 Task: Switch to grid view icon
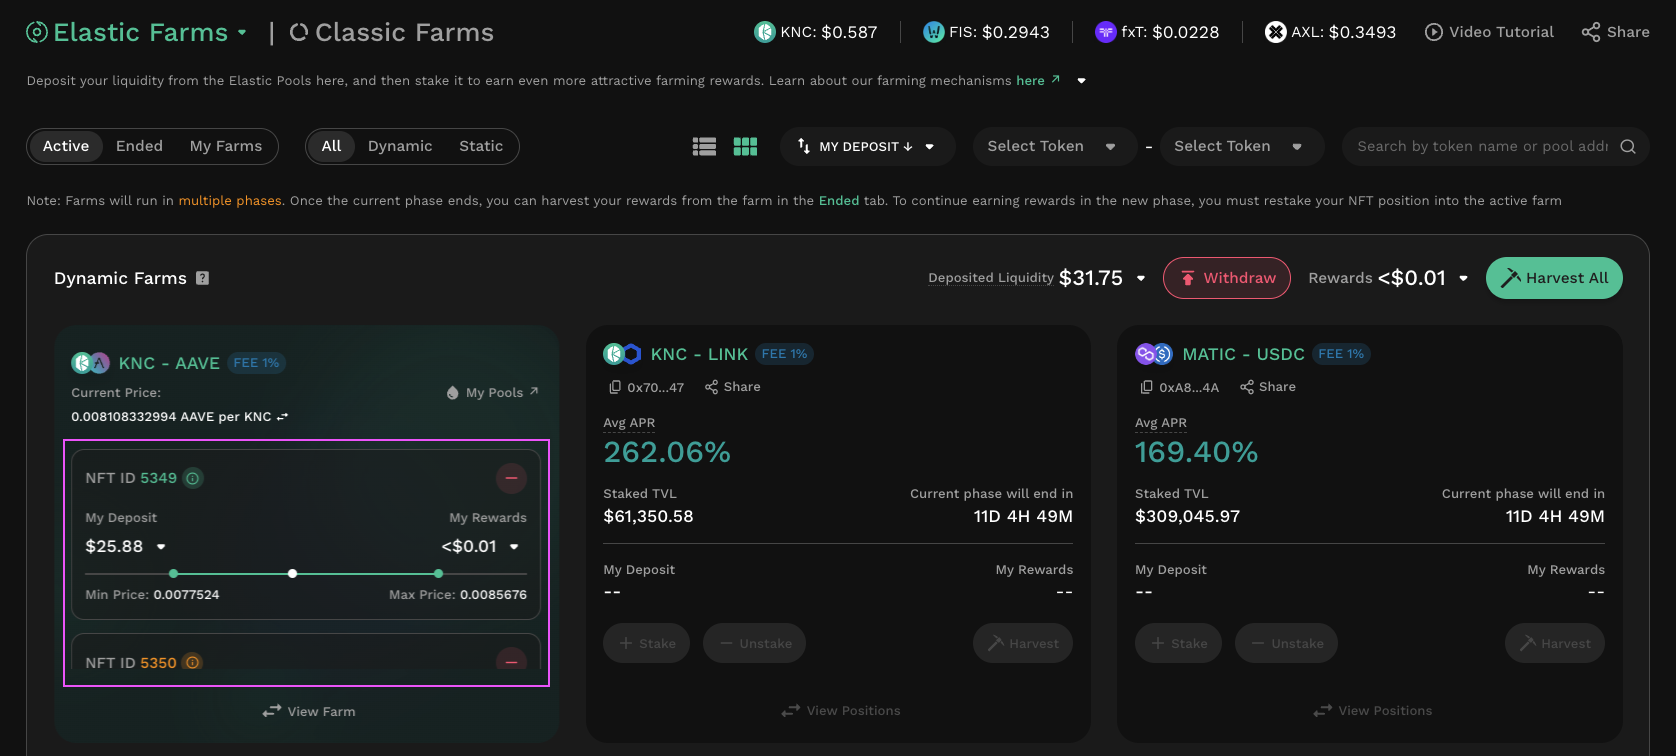point(745,147)
